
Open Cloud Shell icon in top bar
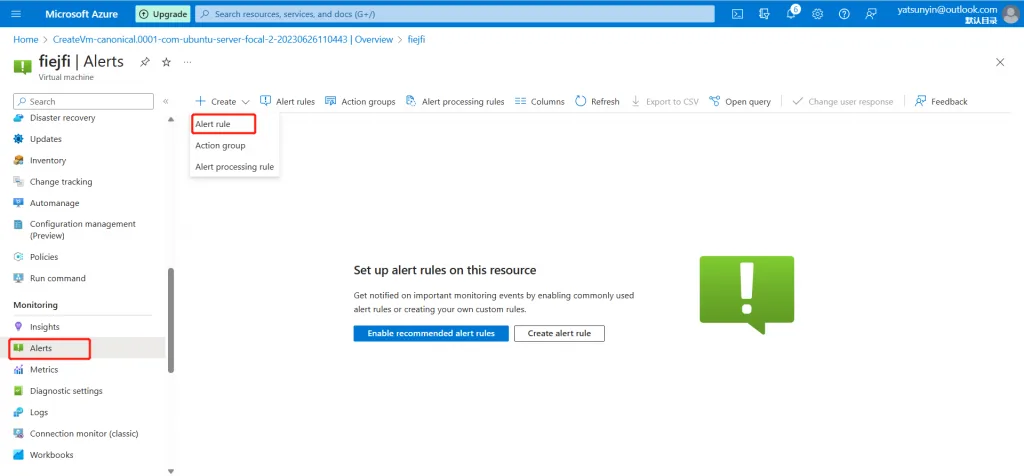[737, 14]
